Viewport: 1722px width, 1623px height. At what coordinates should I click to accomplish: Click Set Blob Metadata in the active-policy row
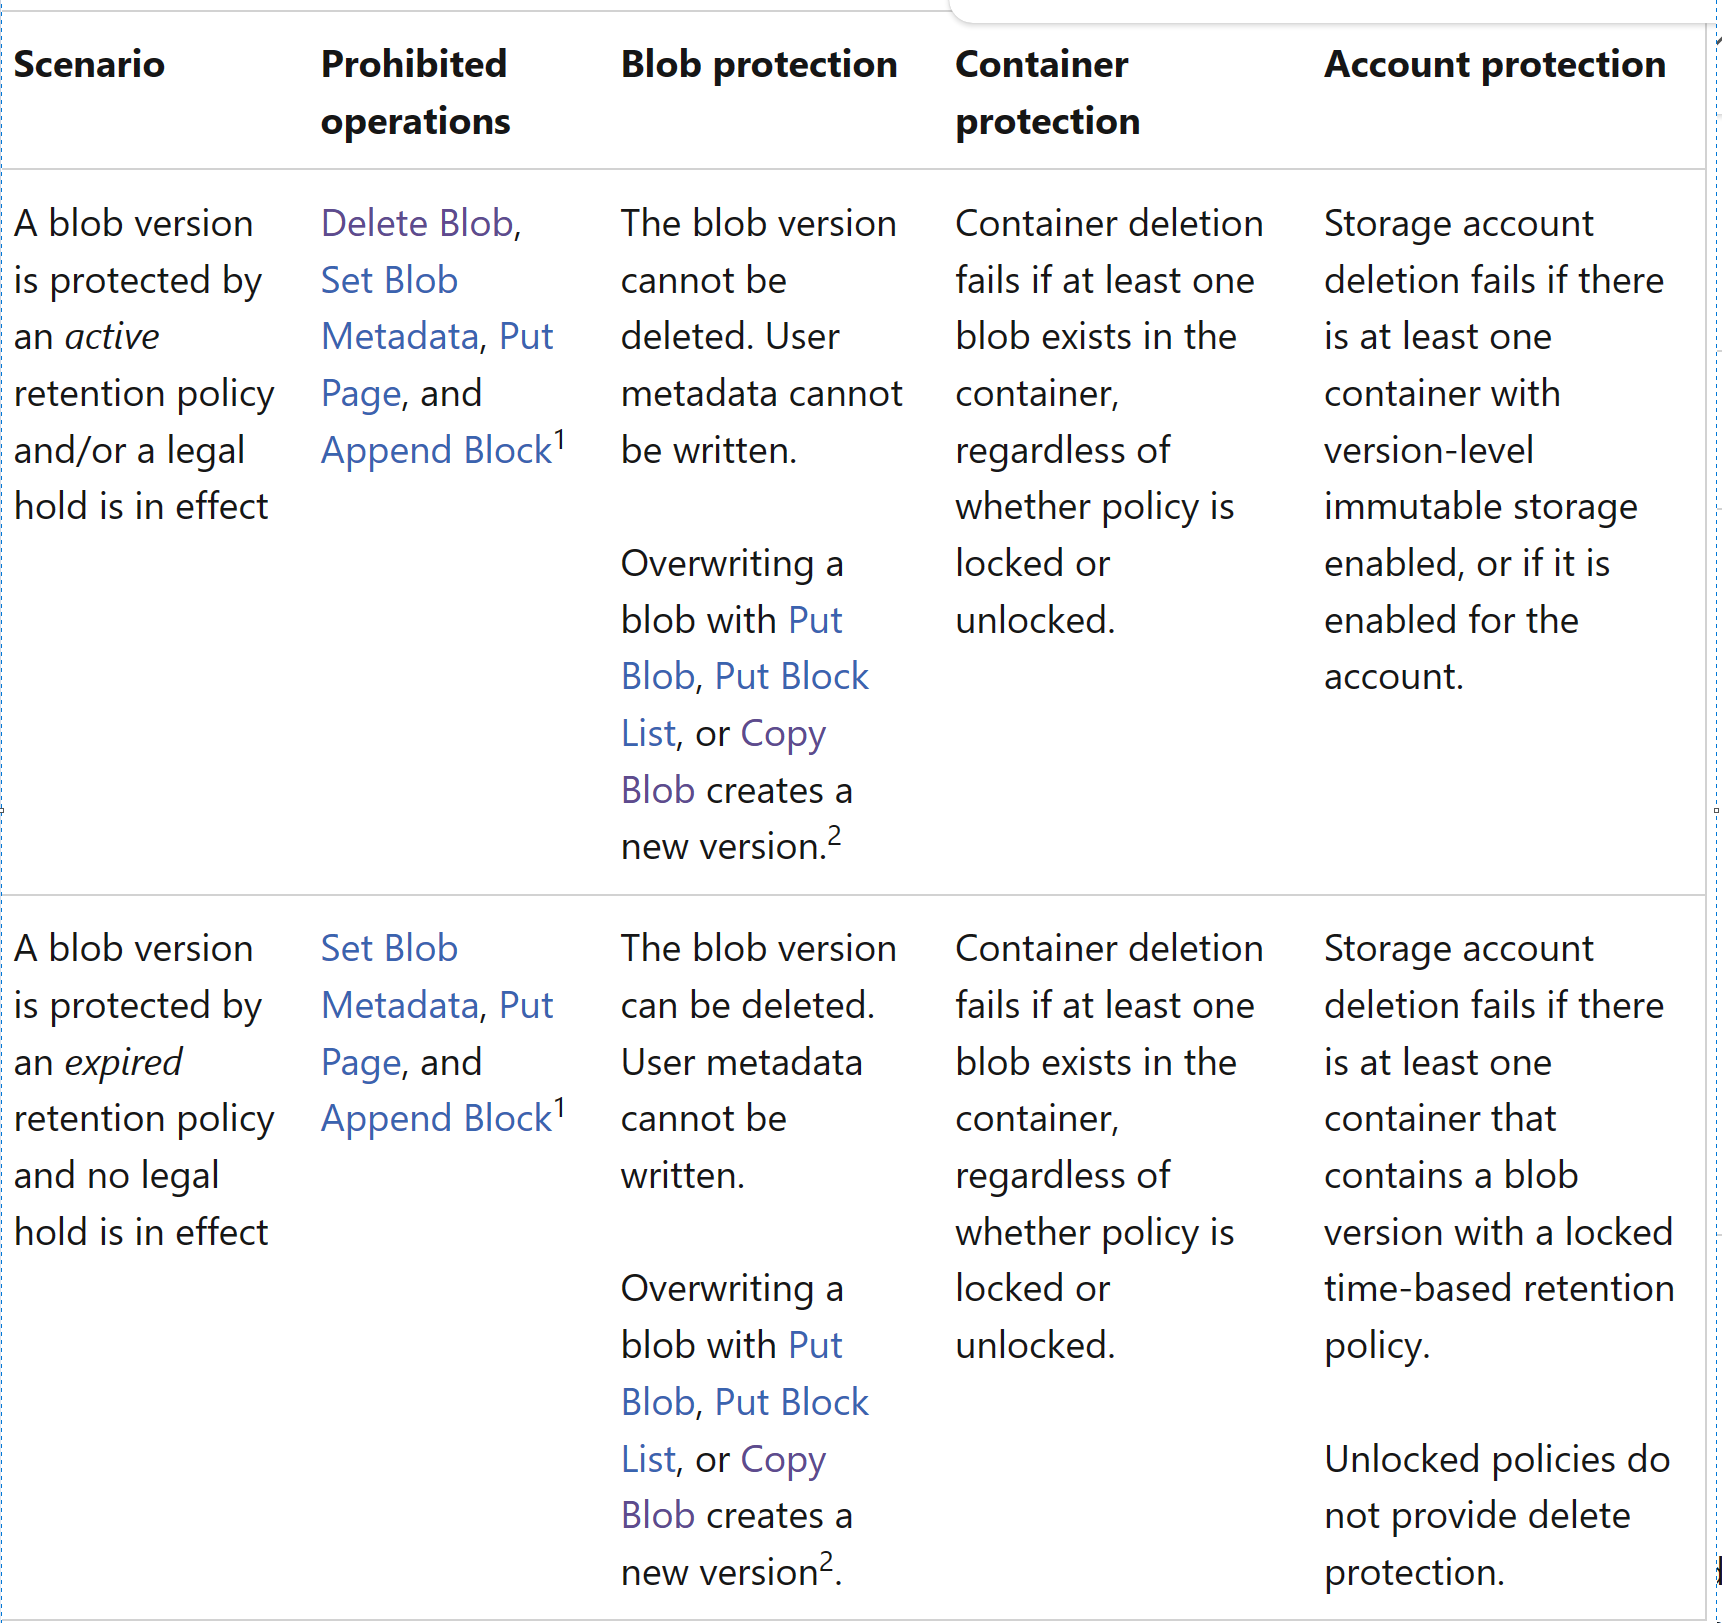[x=389, y=281]
